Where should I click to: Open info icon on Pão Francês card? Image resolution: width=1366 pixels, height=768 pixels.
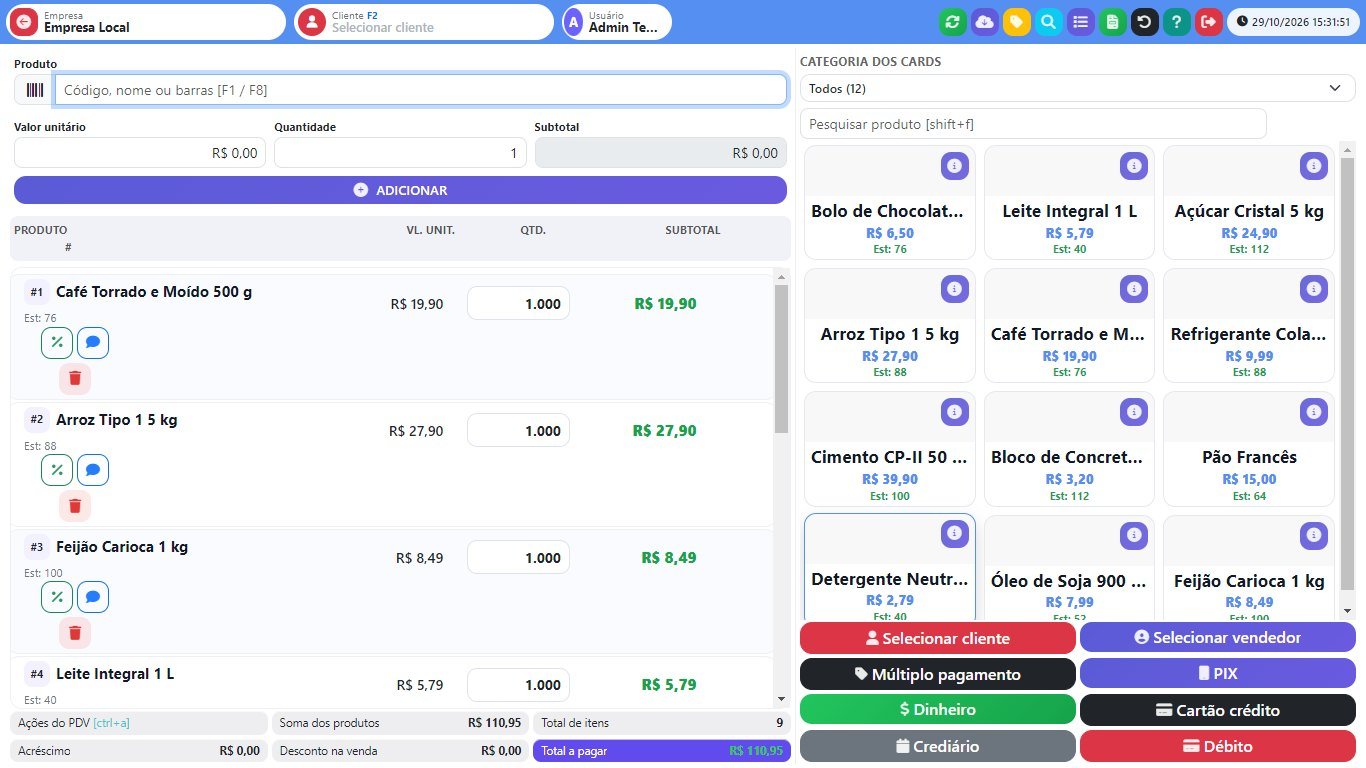coord(1313,412)
